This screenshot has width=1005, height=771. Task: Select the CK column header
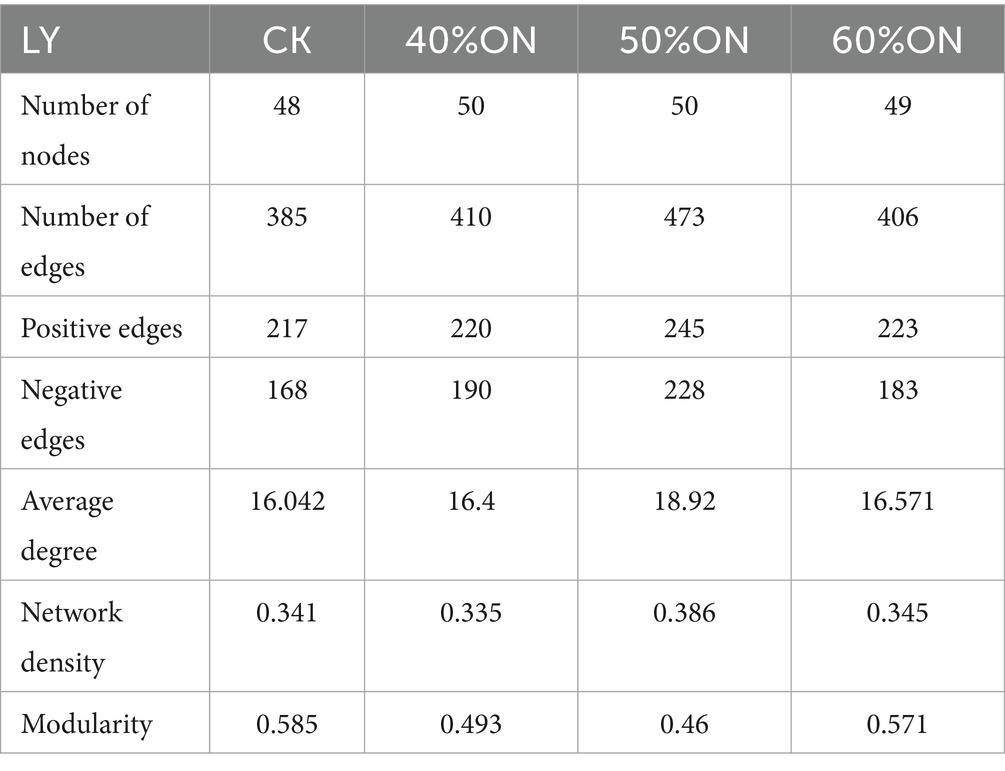(x=286, y=40)
